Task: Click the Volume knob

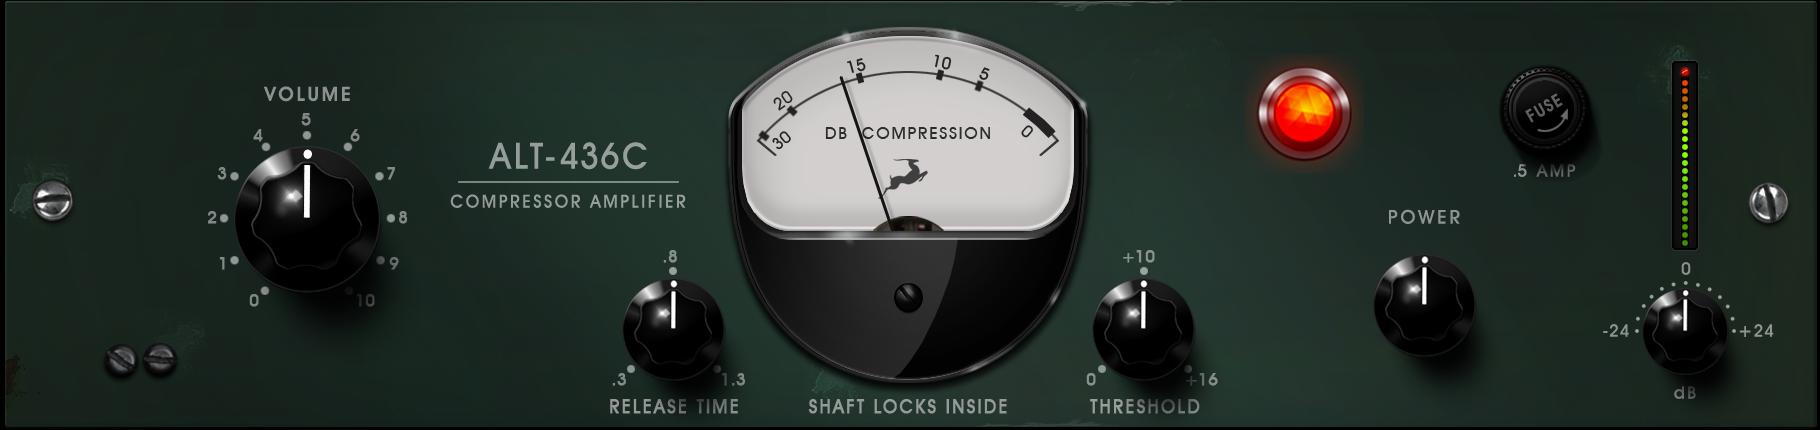Action: coord(307,219)
